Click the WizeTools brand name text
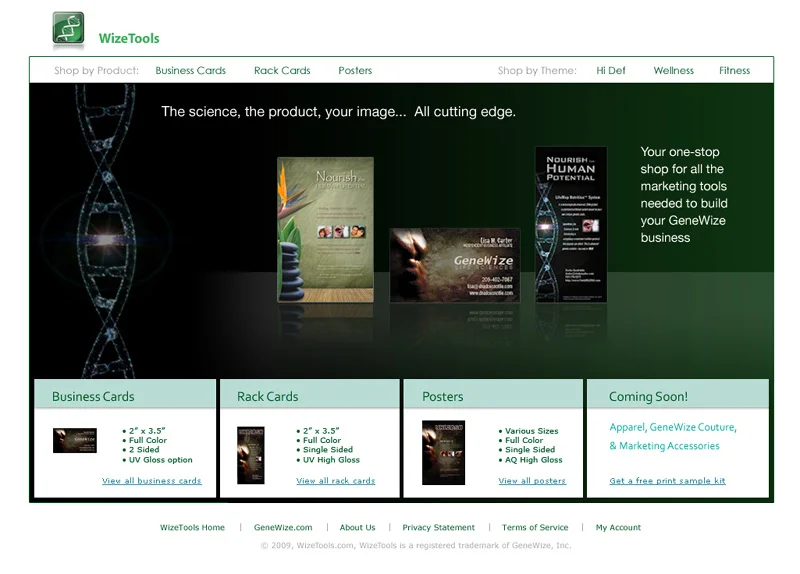 [x=129, y=38]
